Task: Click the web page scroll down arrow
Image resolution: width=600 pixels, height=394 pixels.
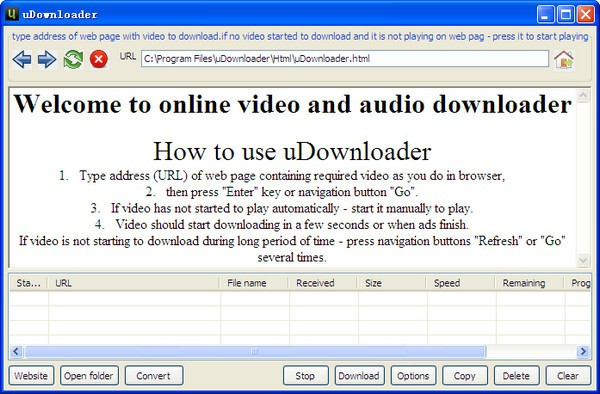Action: (583, 260)
